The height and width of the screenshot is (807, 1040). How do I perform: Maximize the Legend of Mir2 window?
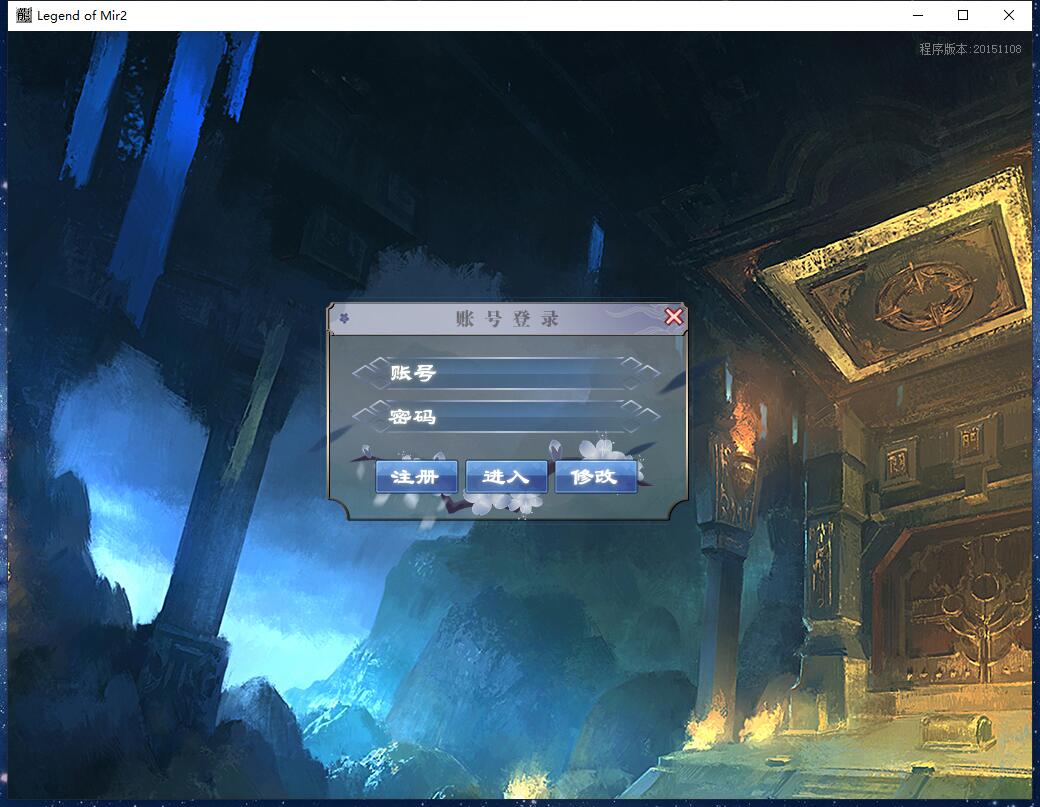(x=963, y=15)
